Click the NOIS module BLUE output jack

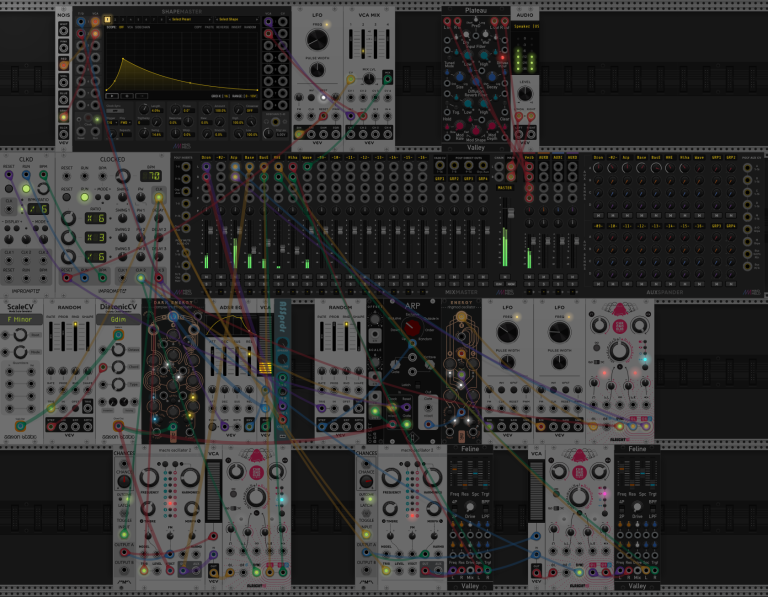[x=64, y=99]
